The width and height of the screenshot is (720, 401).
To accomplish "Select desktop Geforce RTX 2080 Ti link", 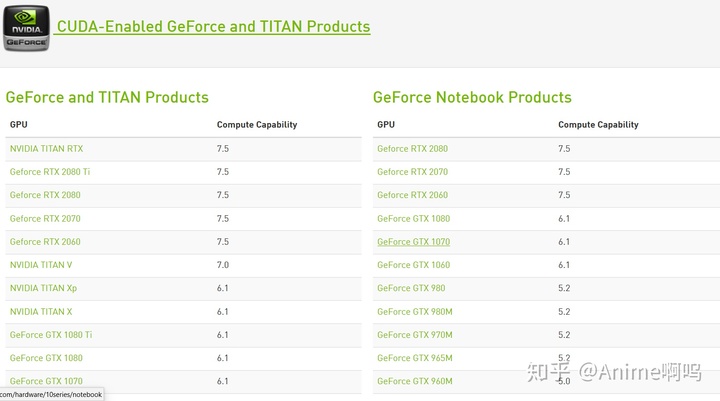I will tap(50, 172).
